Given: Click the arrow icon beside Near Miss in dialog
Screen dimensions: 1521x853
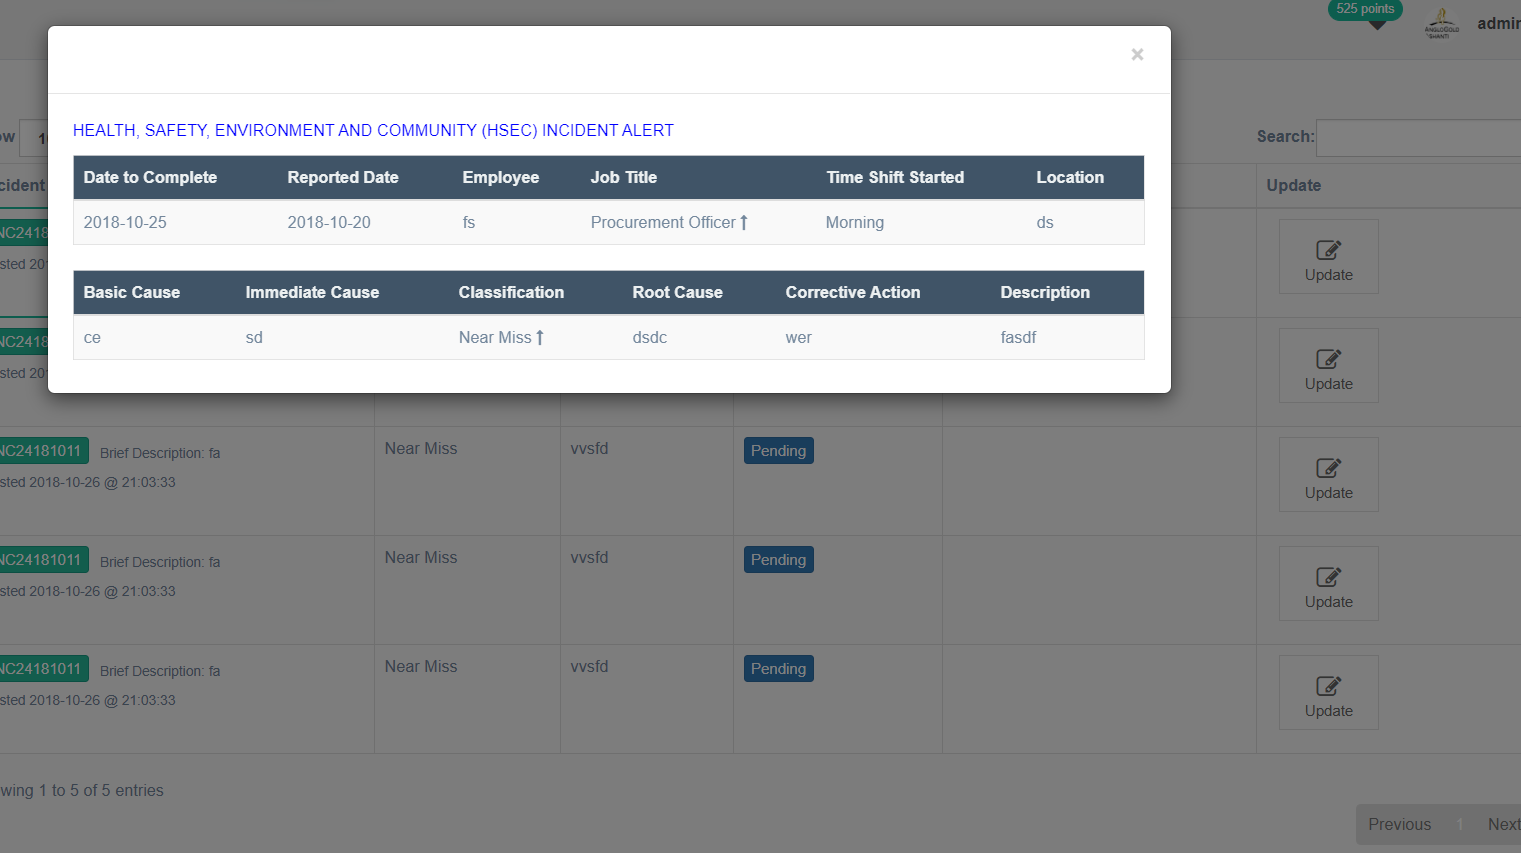Looking at the screenshot, I should pyautogui.click(x=540, y=338).
